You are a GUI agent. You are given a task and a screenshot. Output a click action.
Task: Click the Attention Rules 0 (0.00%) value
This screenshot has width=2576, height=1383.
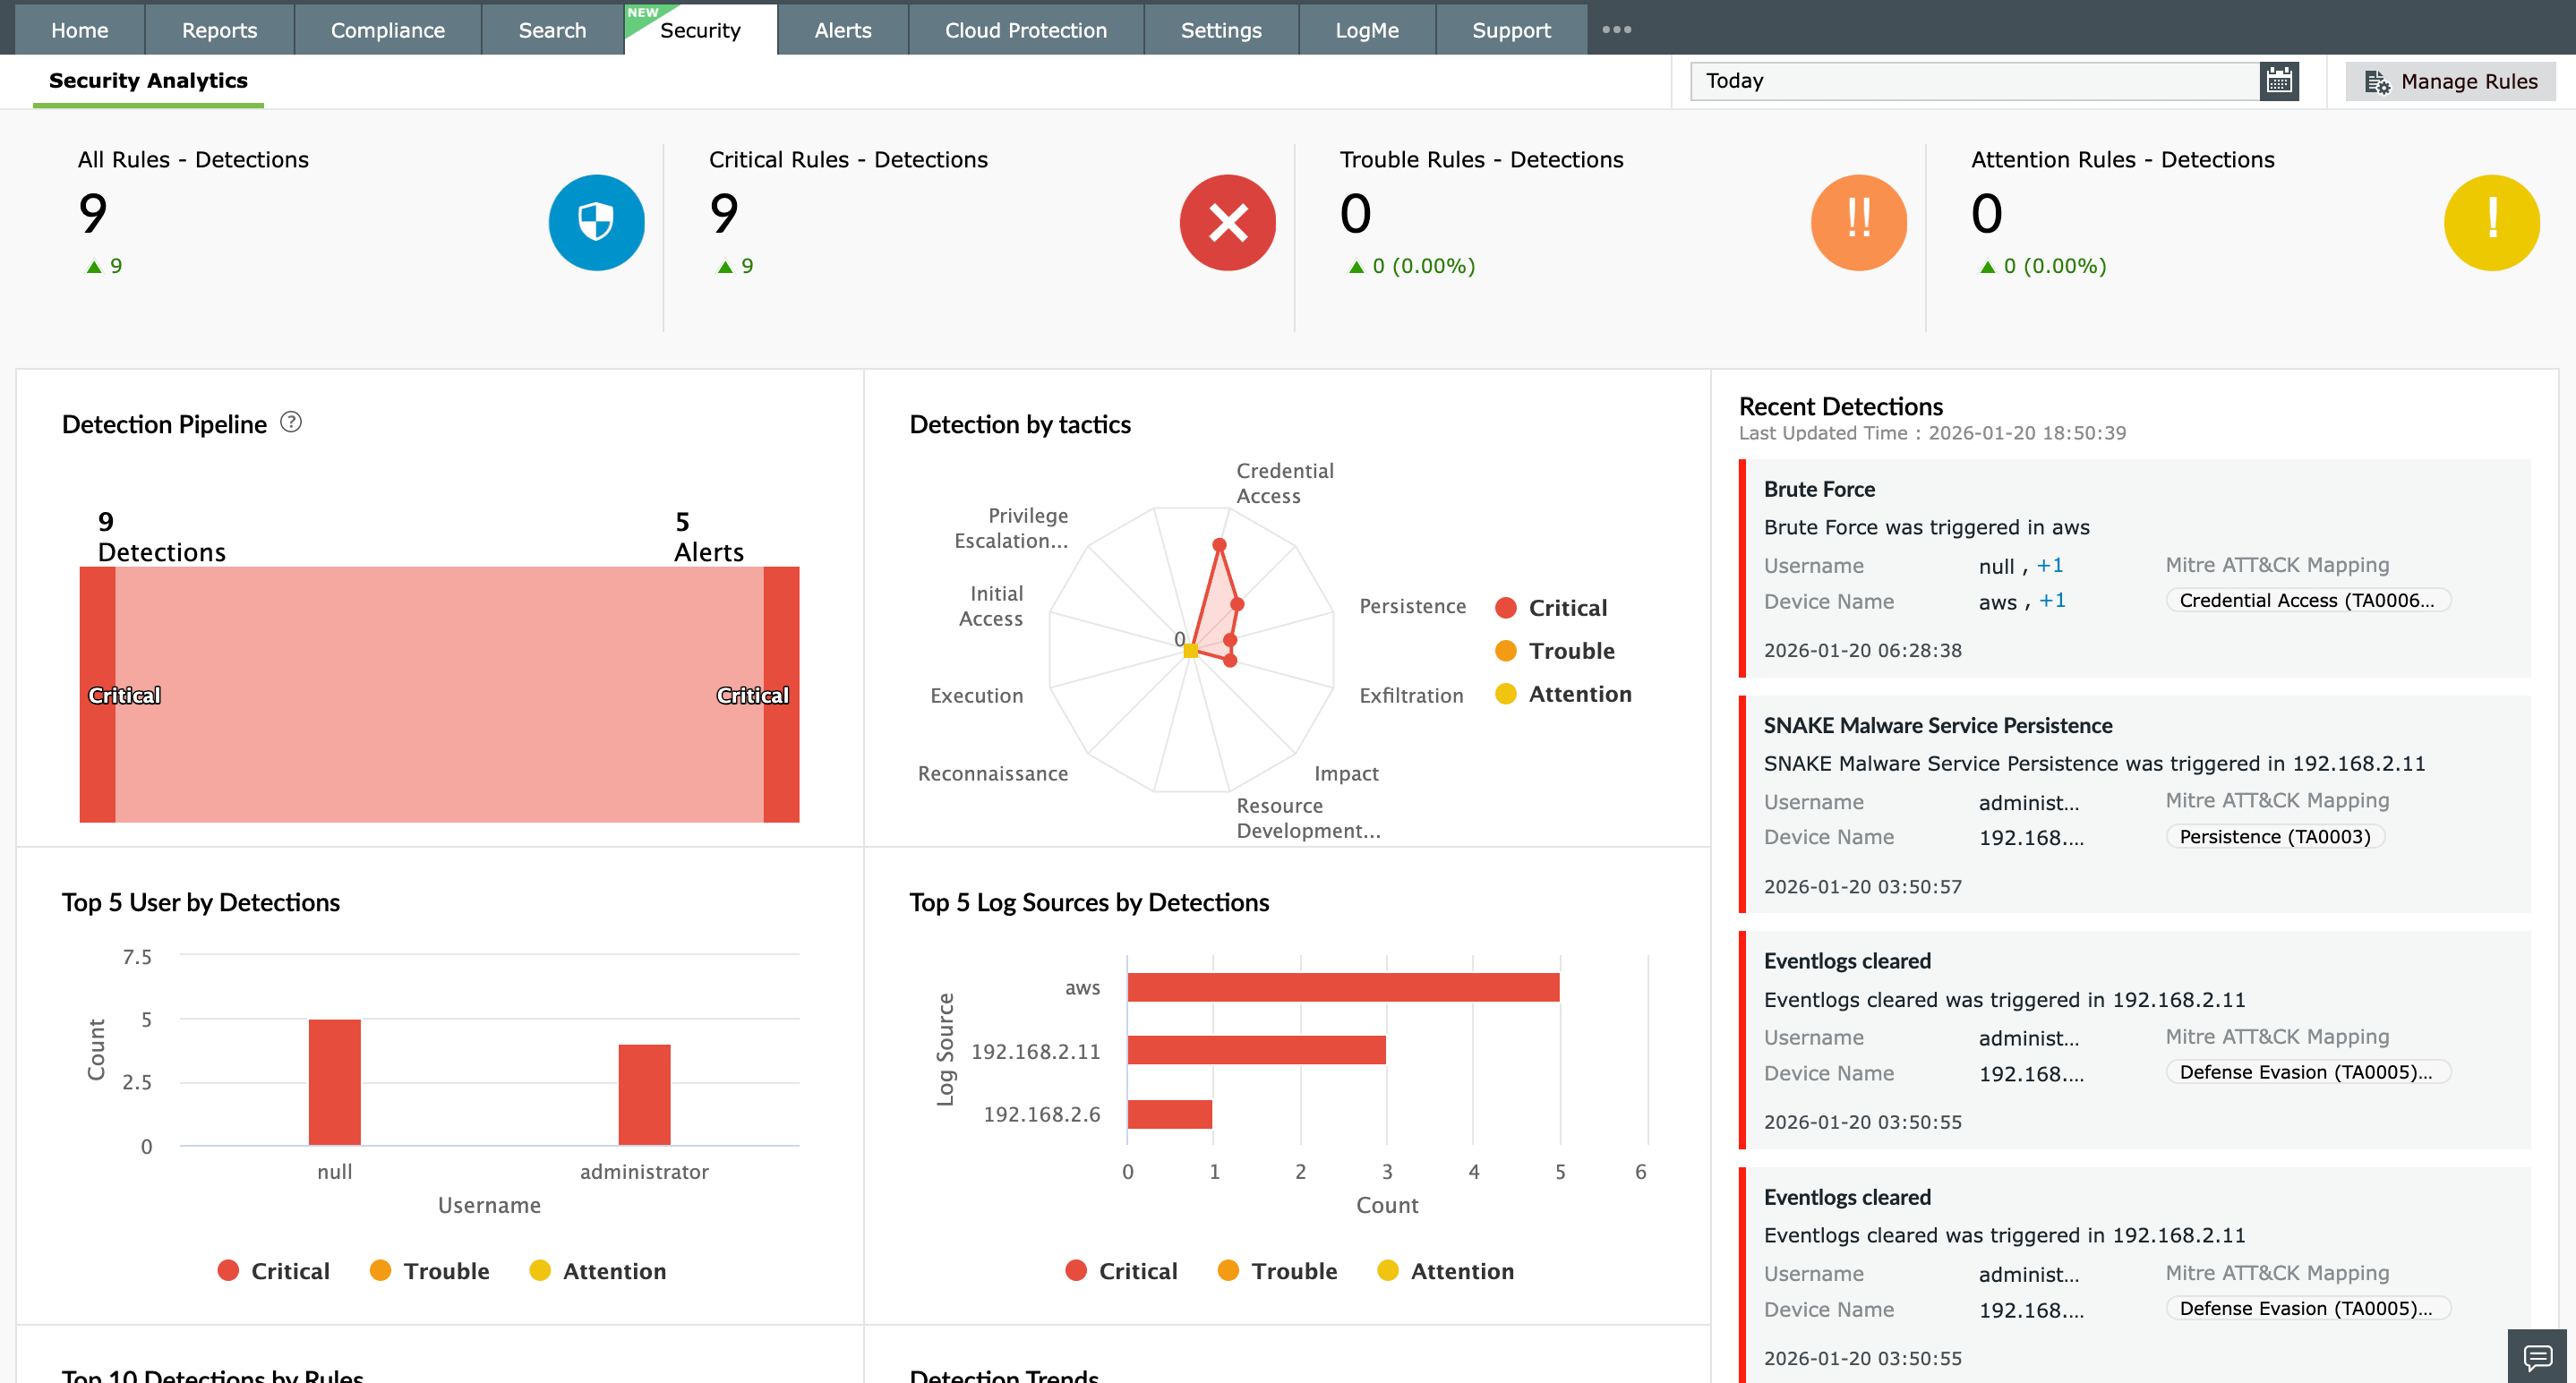(x=2054, y=266)
